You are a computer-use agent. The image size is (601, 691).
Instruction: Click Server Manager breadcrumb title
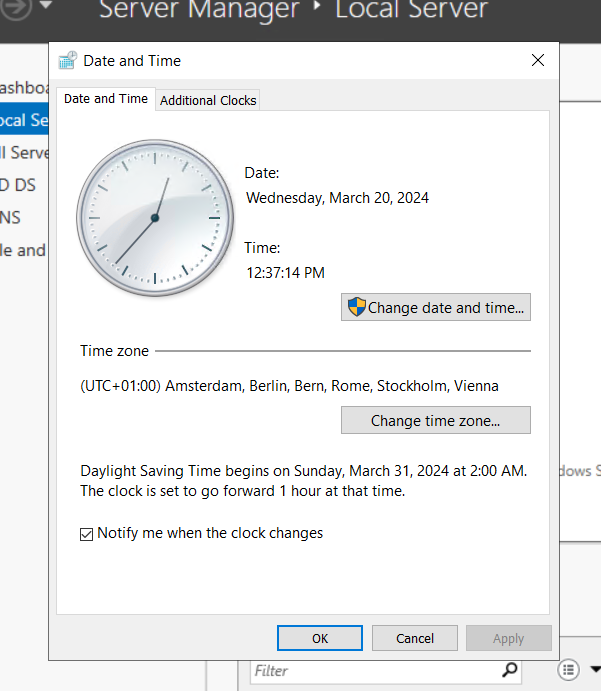[199, 9]
